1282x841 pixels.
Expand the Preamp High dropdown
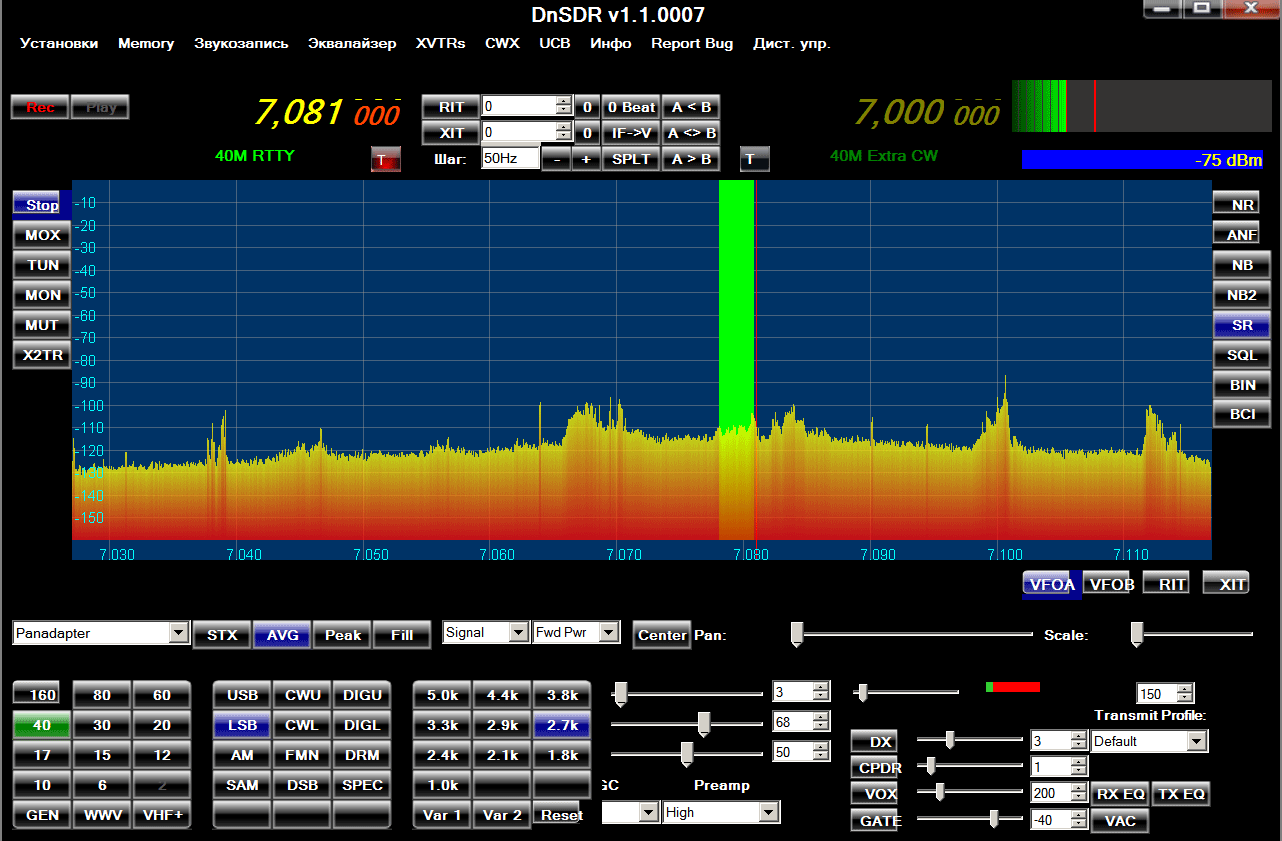click(x=768, y=813)
